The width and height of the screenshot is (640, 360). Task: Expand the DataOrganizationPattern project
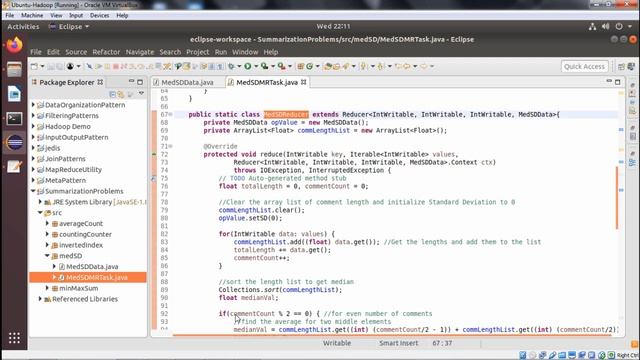tap(33, 105)
